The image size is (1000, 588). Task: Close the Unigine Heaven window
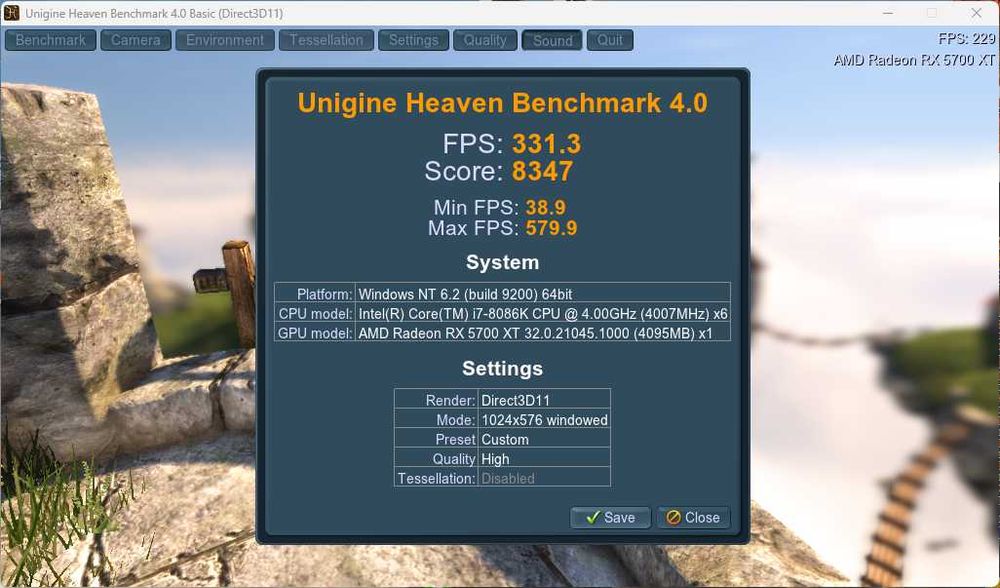[x=976, y=13]
